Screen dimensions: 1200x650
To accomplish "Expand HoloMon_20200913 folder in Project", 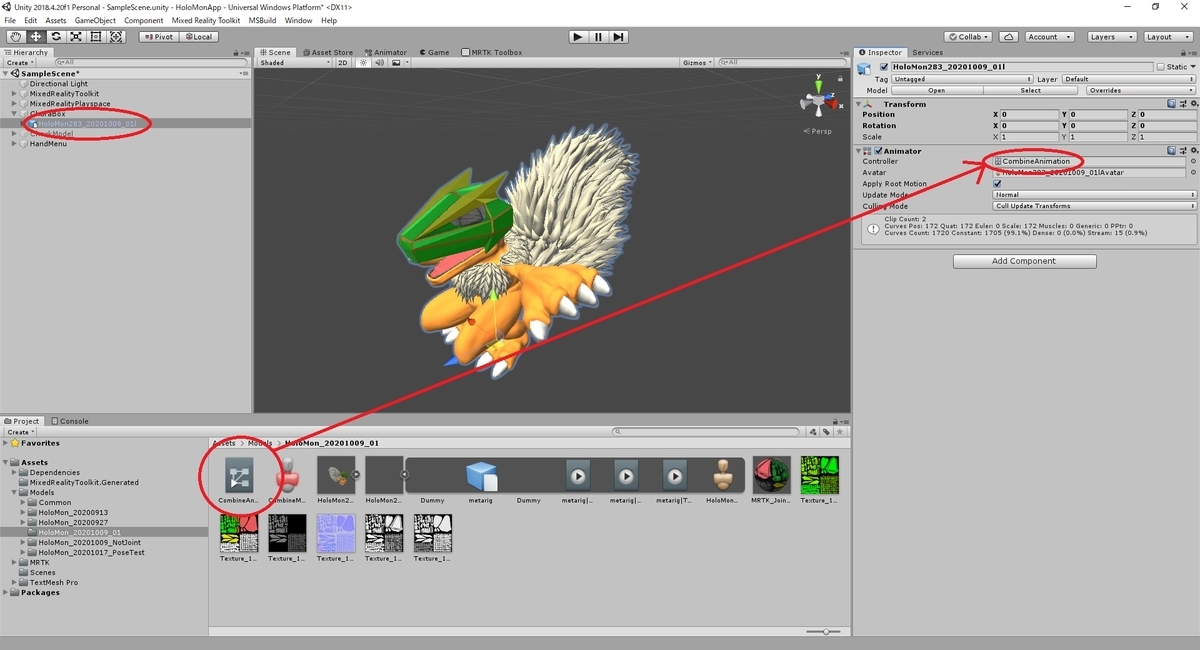I will pyautogui.click(x=23, y=512).
